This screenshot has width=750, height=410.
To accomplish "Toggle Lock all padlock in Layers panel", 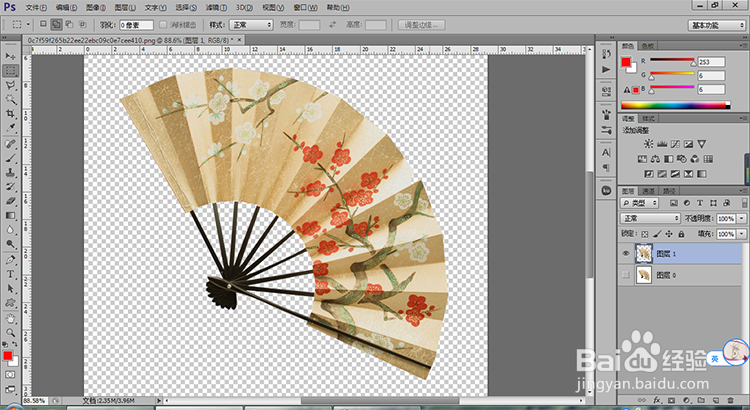I will click(681, 234).
